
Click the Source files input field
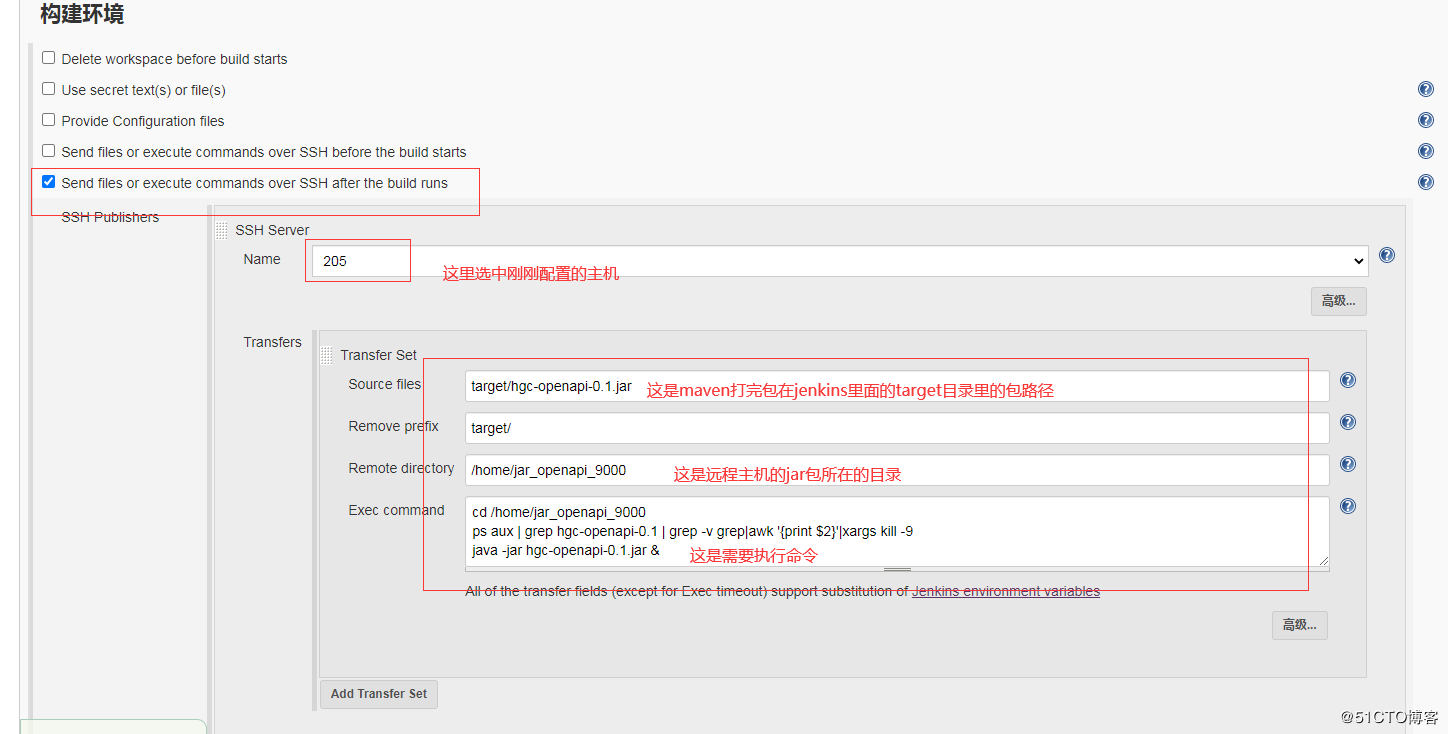(897, 386)
